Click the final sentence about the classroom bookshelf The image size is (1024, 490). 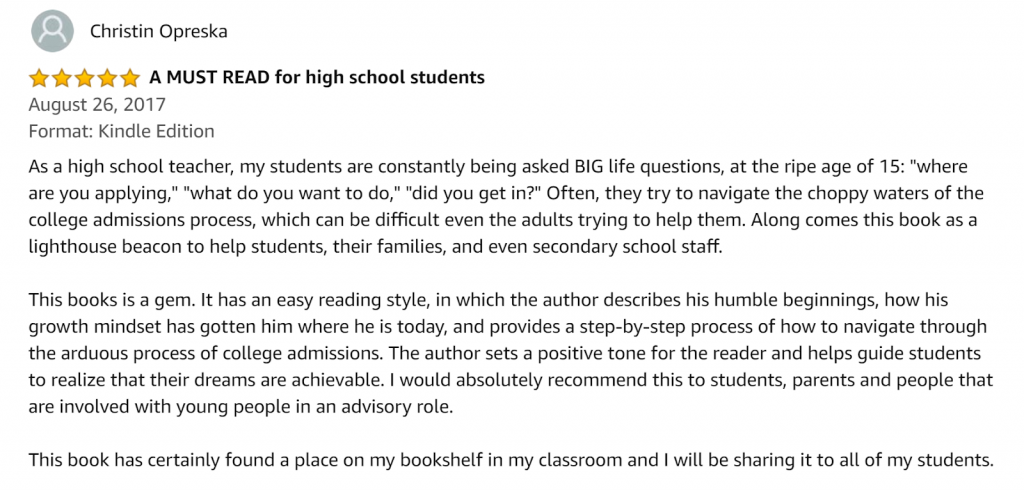[510, 460]
